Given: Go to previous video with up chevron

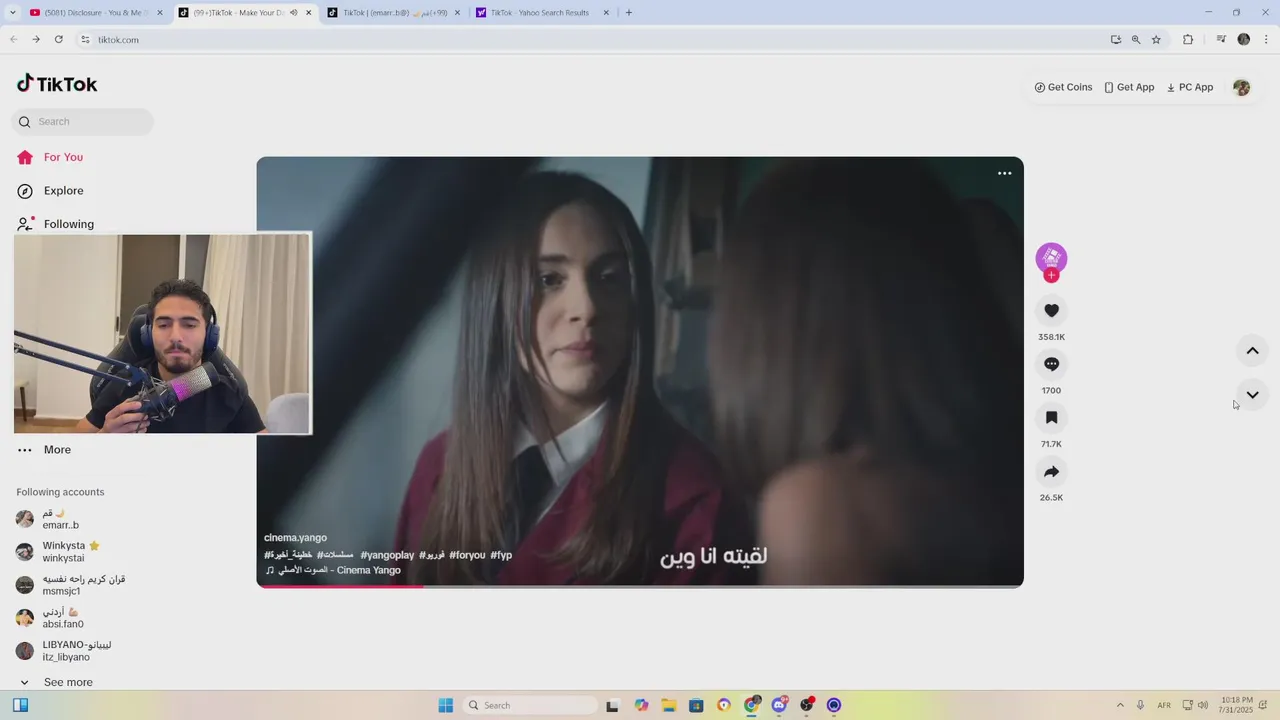Looking at the screenshot, I should pyautogui.click(x=1252, y=351).
